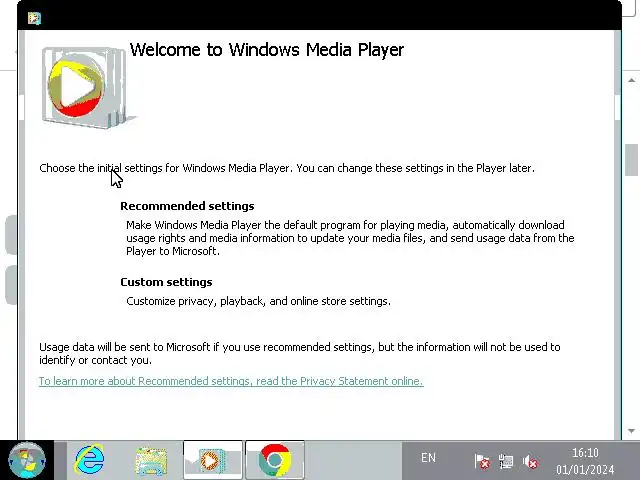Launch Internet Explorer from the taskbar

pos(90,460)
